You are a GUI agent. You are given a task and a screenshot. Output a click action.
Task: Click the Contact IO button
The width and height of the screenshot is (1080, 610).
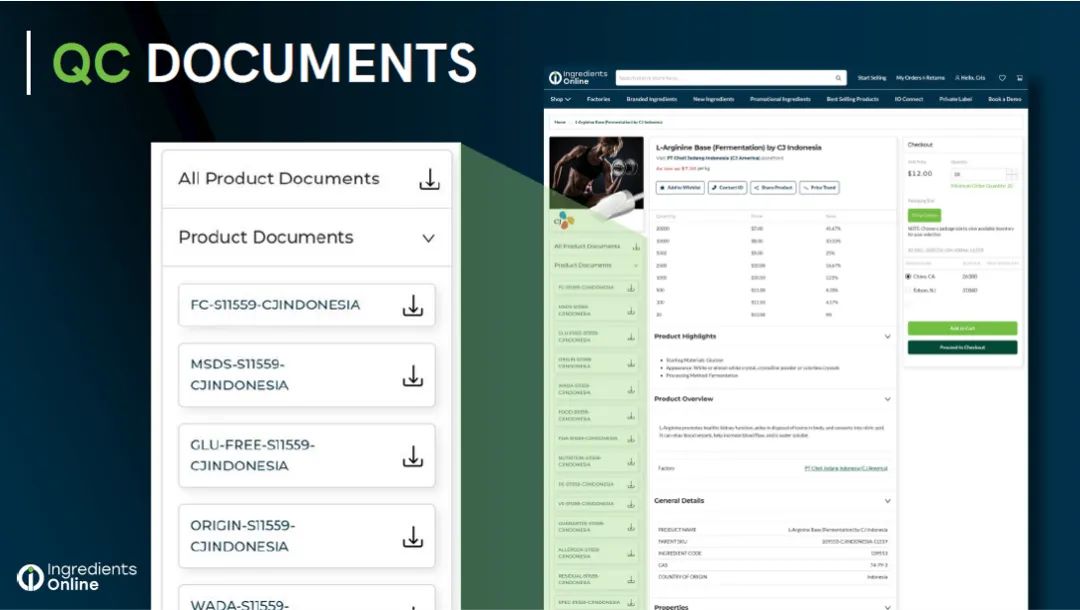727,187
